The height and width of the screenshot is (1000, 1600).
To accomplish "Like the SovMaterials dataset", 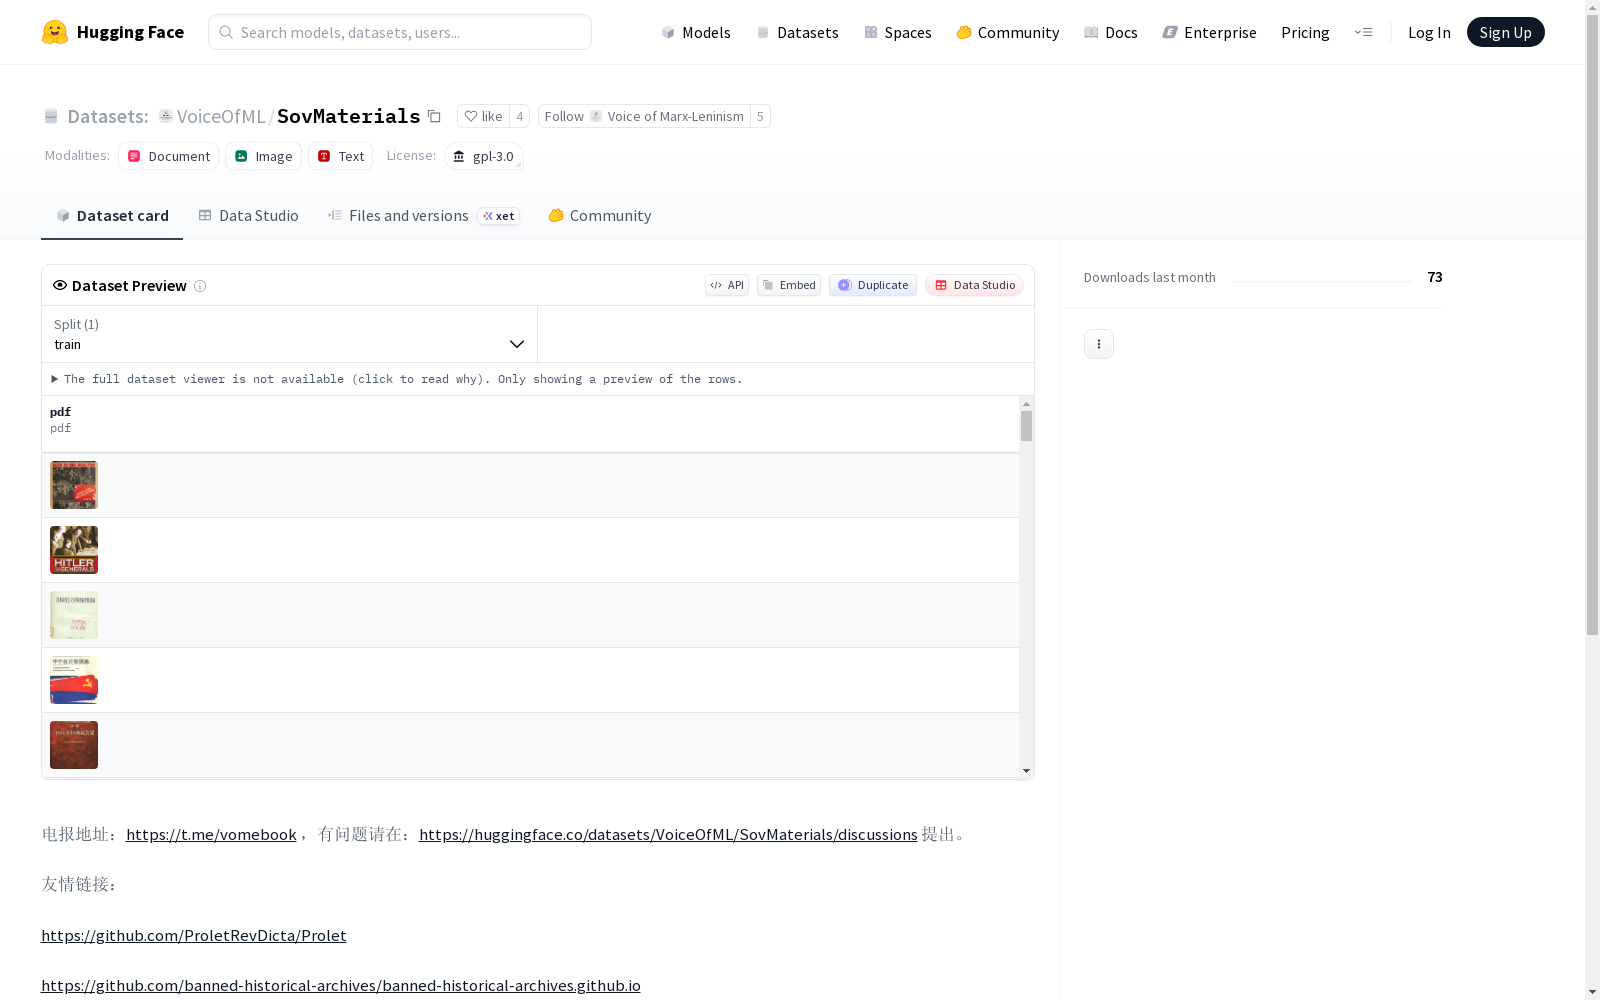I will pyautogui.click(x=483, y=116).
